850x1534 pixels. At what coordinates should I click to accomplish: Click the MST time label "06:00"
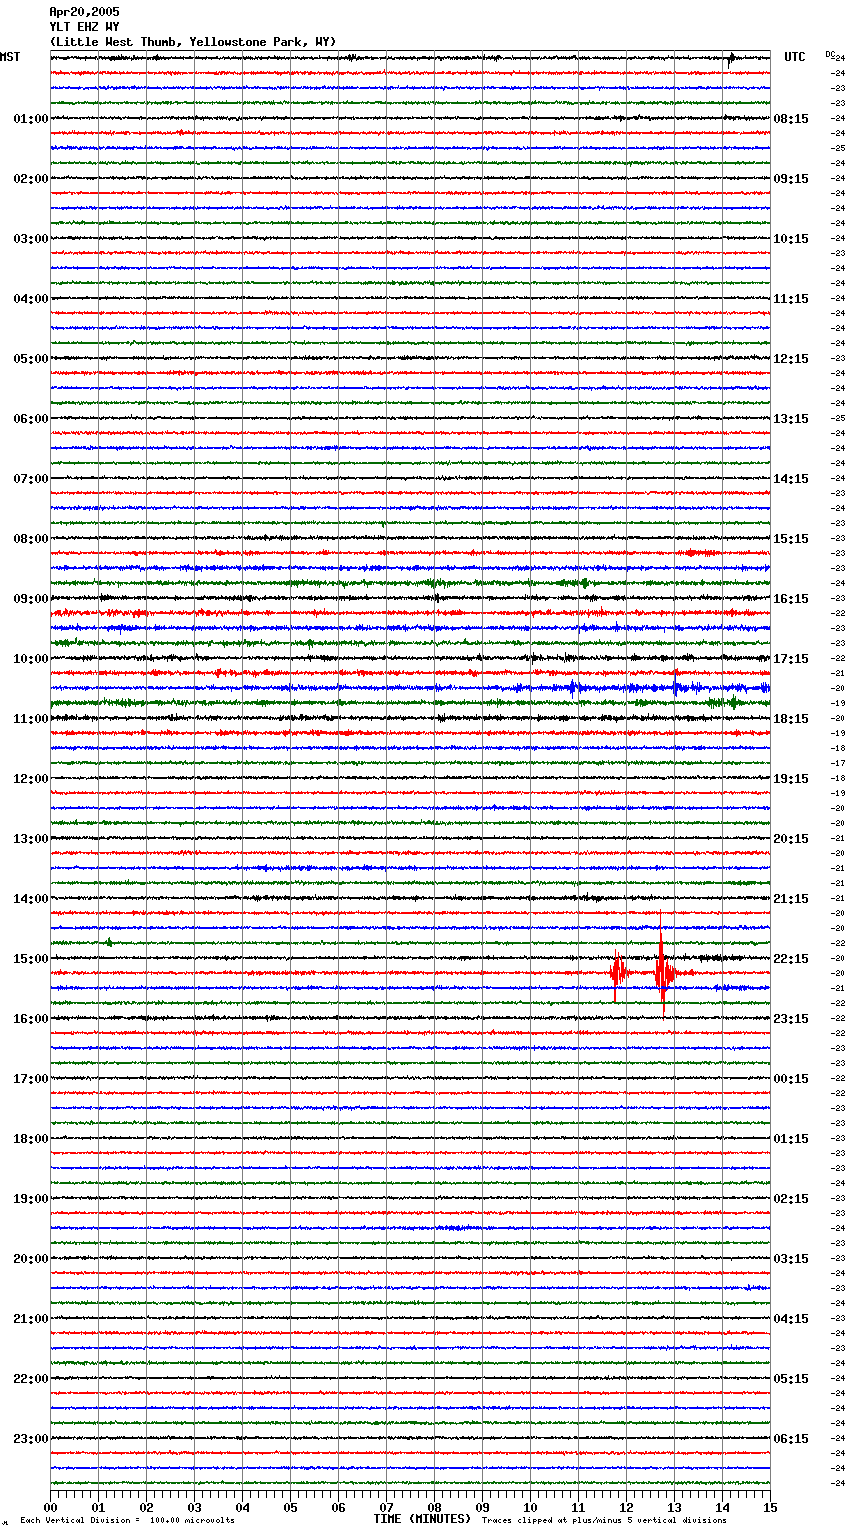click(31, 419)
